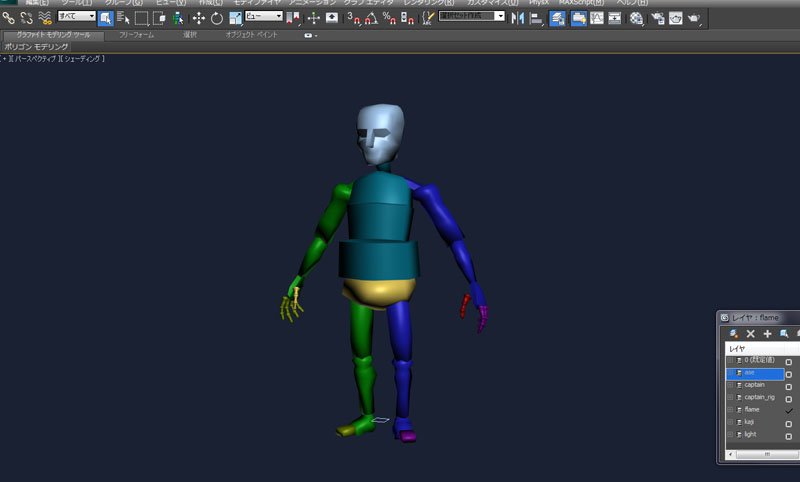Viewport: 800px width, 482px height.
Task: Toggle the Window/Crossing selection mode
Action: click(159, 18)
